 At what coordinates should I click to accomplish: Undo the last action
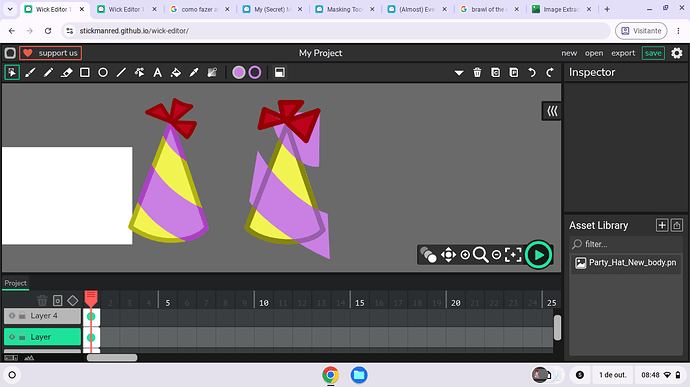click(x=532, y=72)
